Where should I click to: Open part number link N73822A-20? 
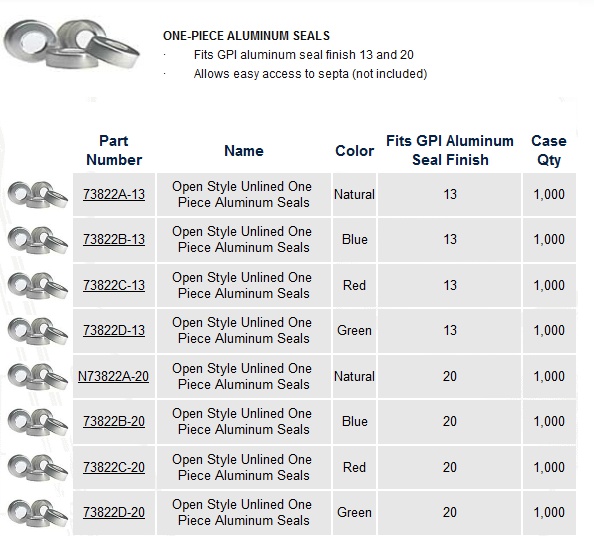pyautogui.click(x=113, y=376)
